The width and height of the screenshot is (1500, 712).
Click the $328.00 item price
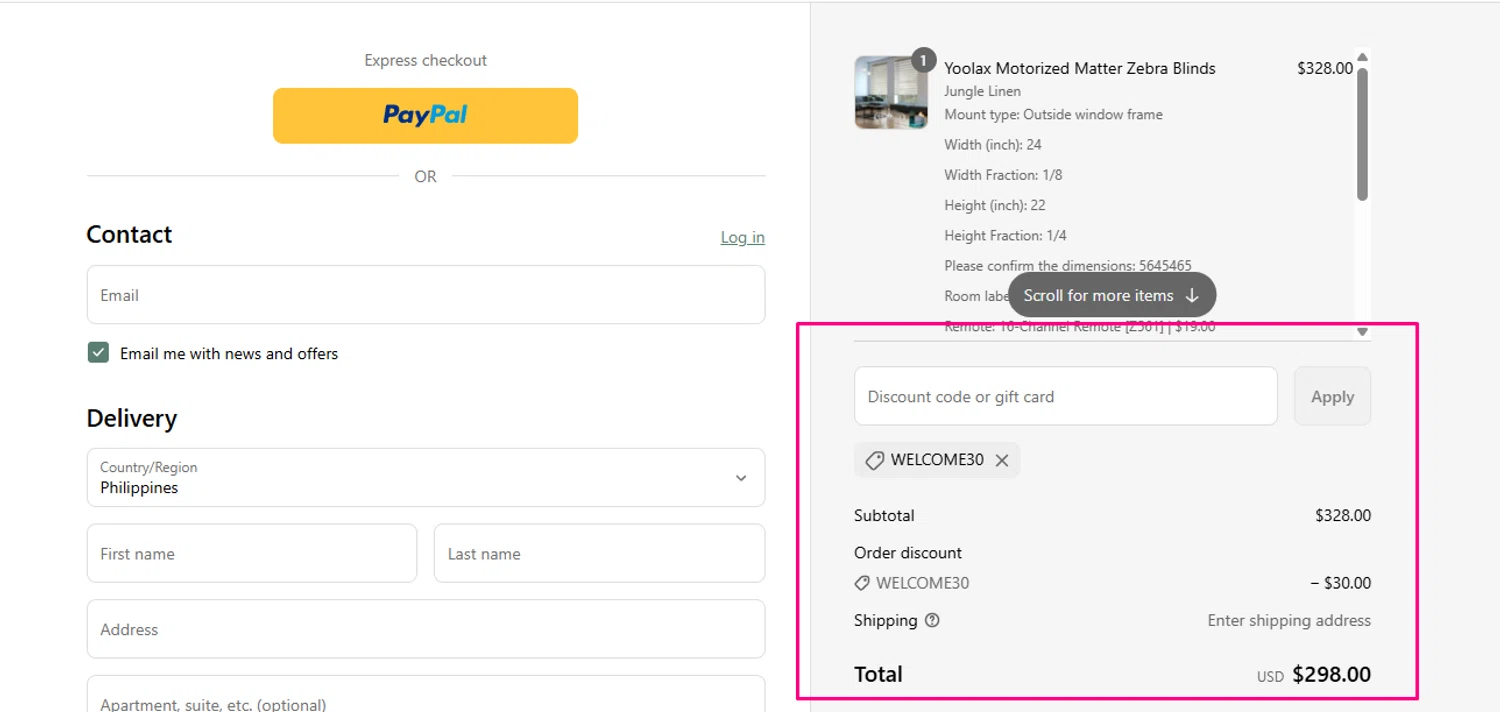point(1325,68)
